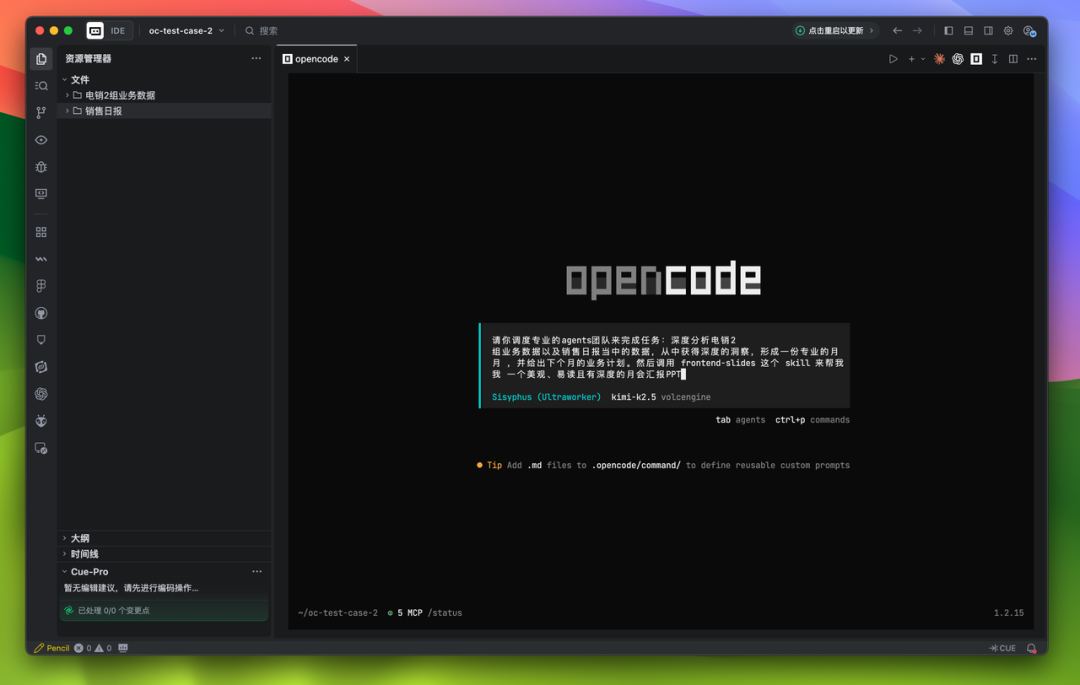The width and height of the screenshot is (1080, 685).
Task: Open the Extensions grid icon in sidebar
Action: click(x=41, y=232)
